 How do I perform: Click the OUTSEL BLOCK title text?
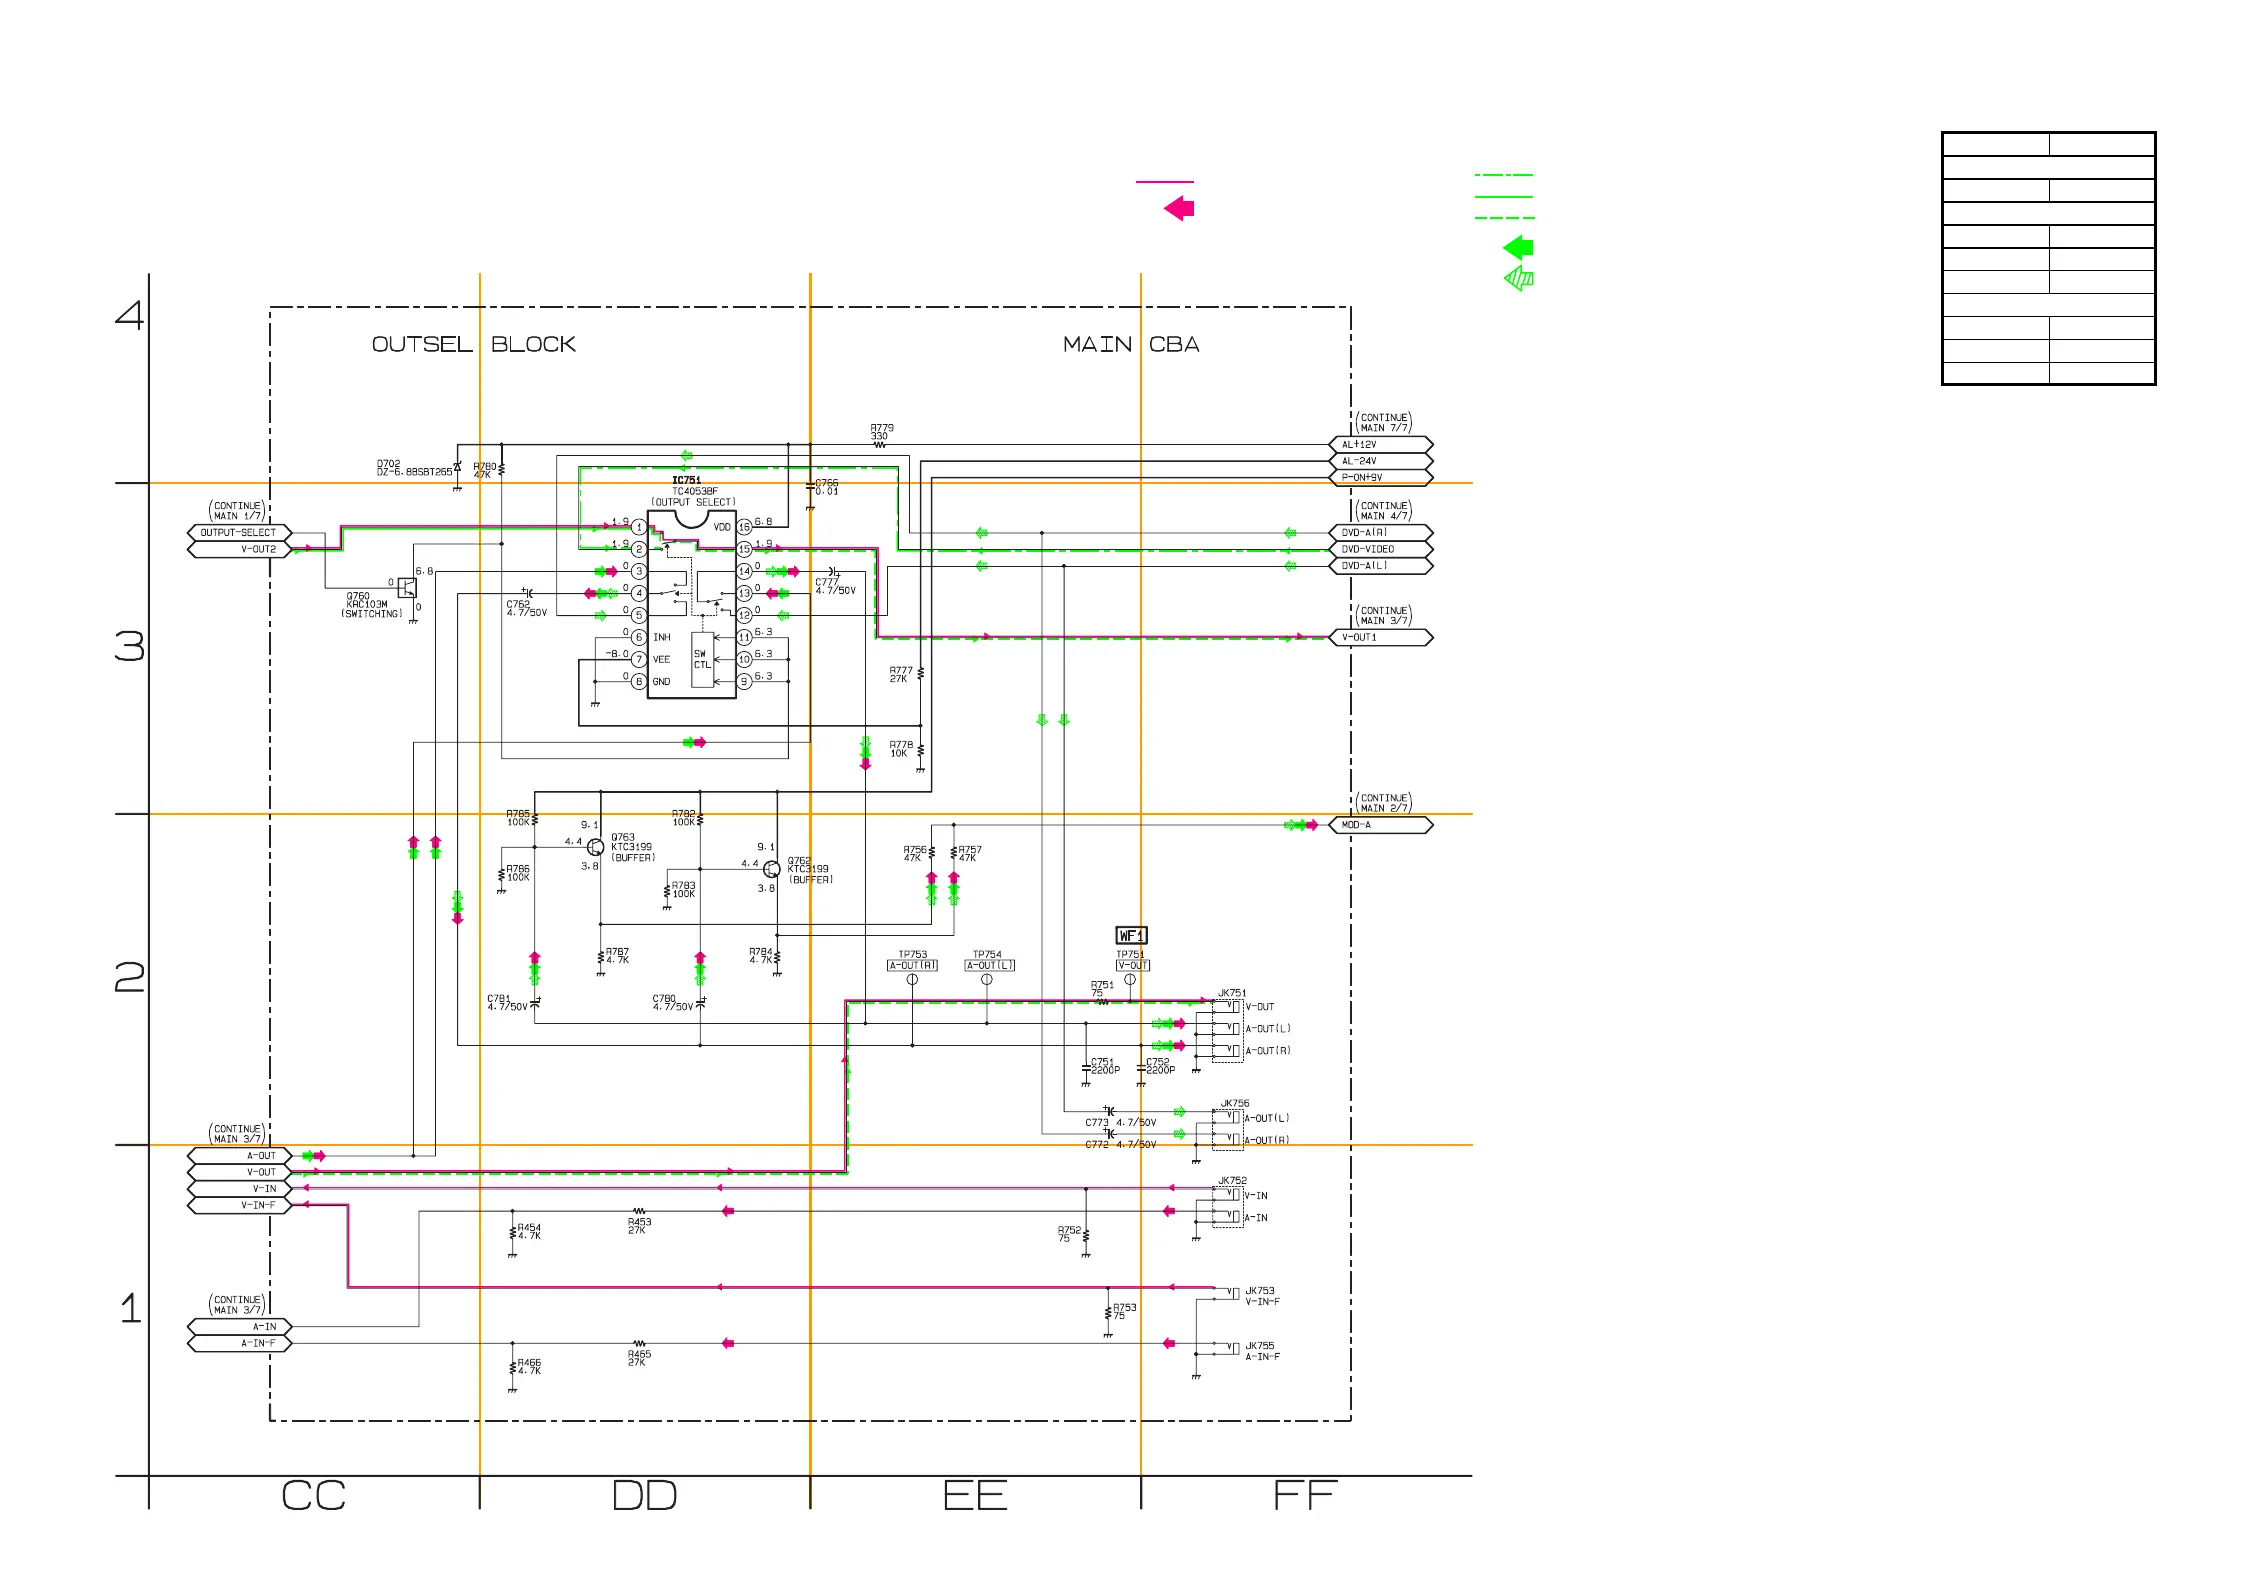[473, 344]
